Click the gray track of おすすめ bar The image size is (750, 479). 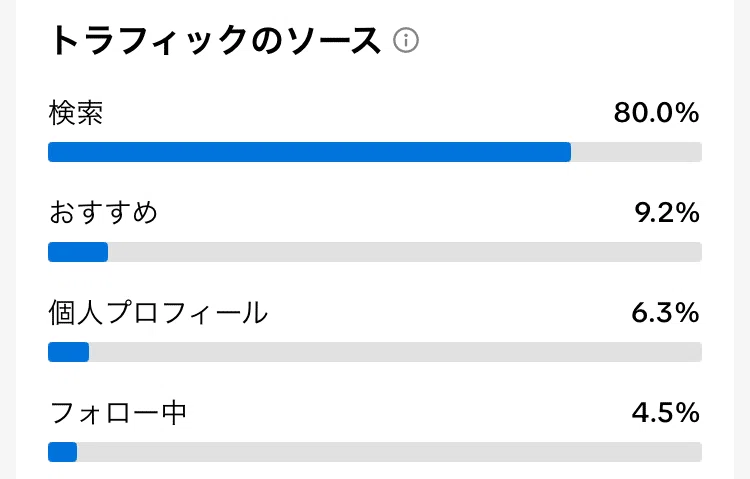pyautogui.click(x=405, y=252)
